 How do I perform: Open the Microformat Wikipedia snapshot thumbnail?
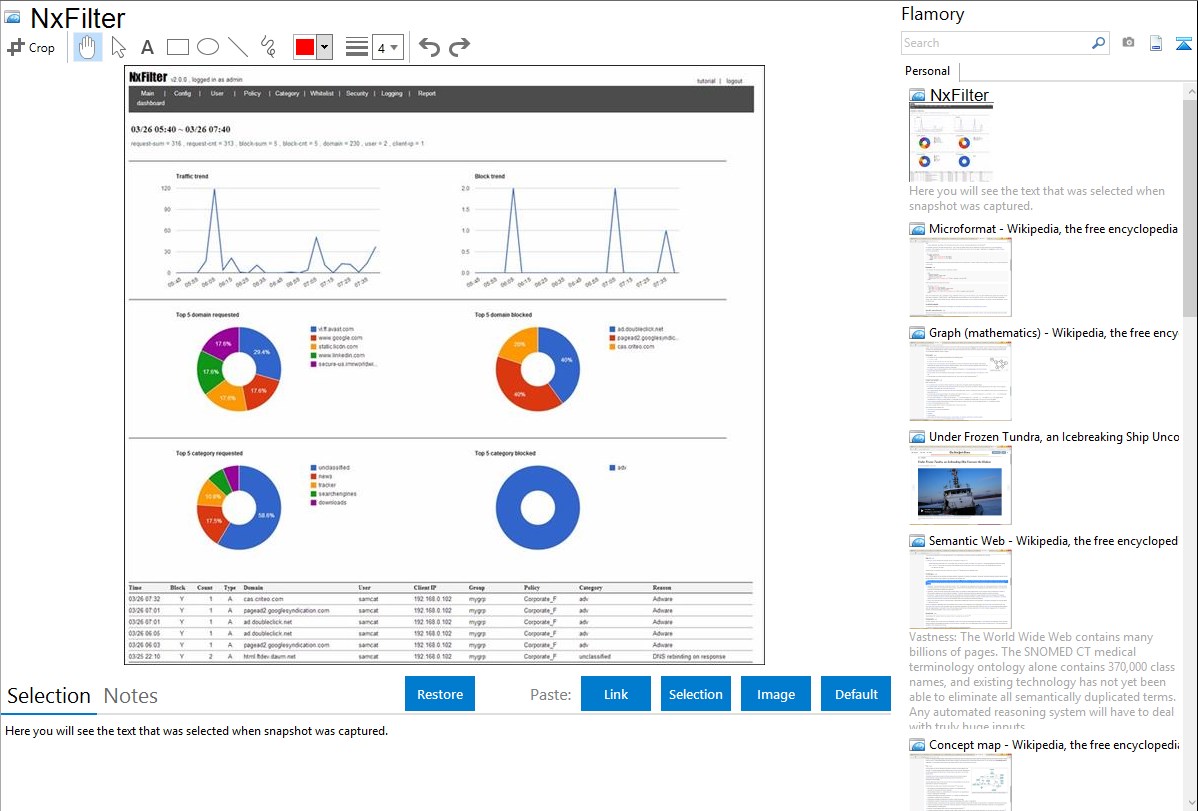point(960,277)
